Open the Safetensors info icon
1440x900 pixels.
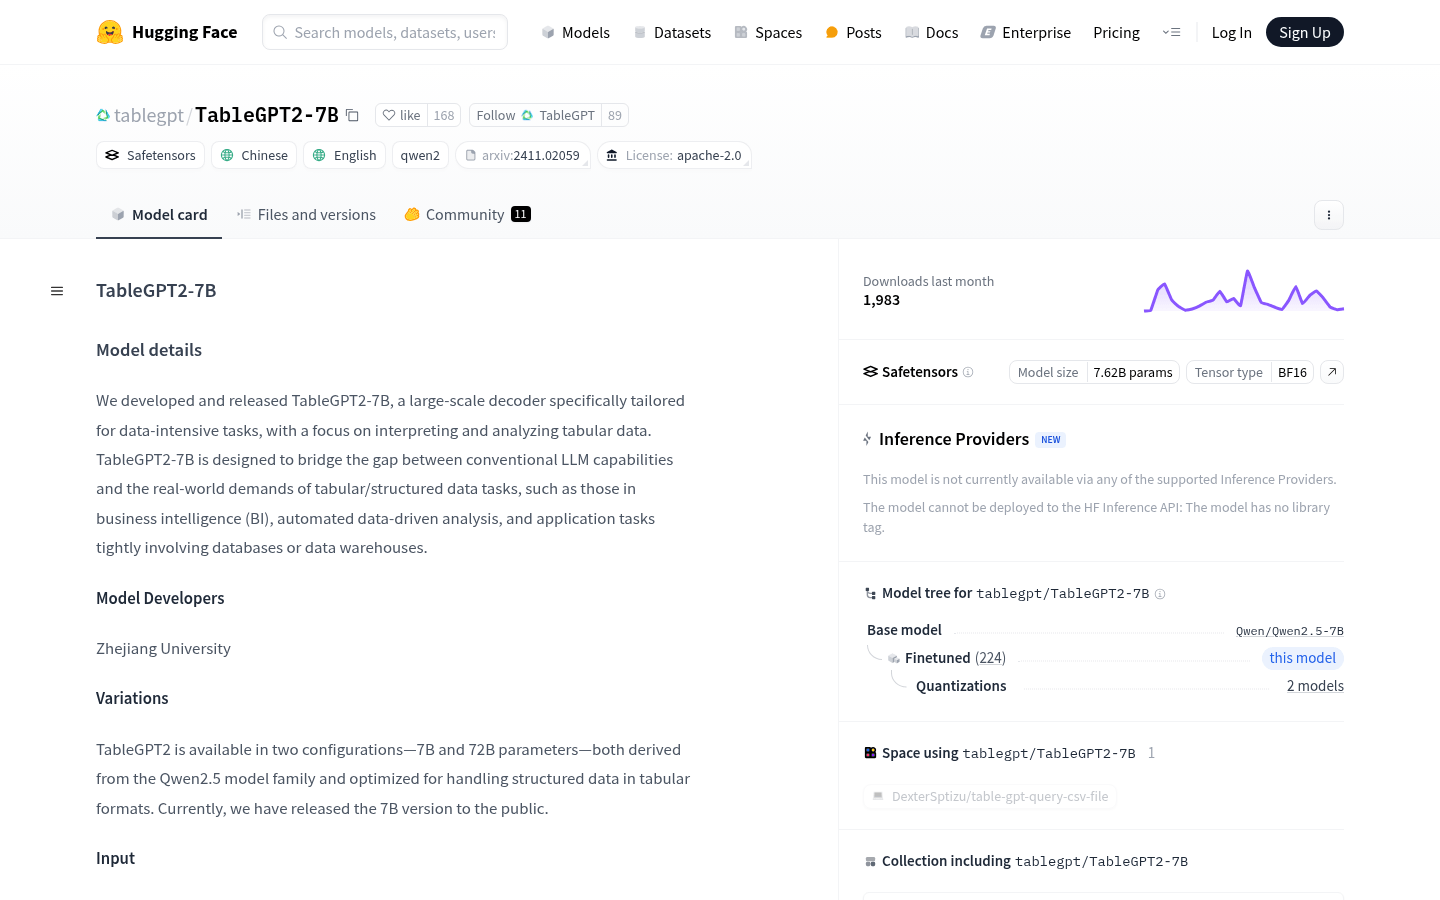tap(968, 372)
